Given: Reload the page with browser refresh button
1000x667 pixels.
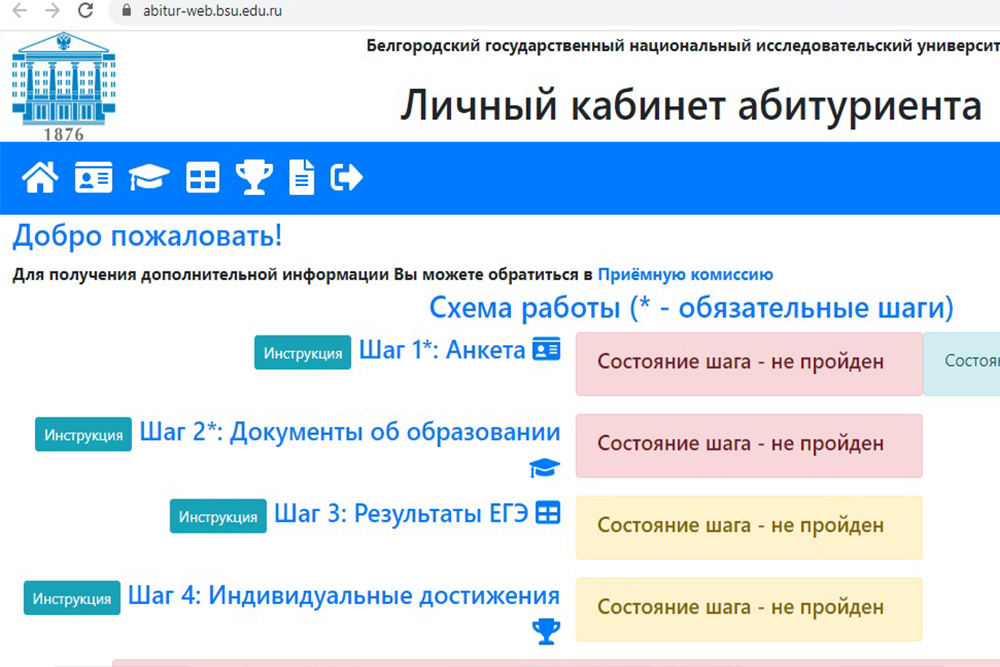Looking at the screenshot, I should pyautogui.click(x=86, y=12).
